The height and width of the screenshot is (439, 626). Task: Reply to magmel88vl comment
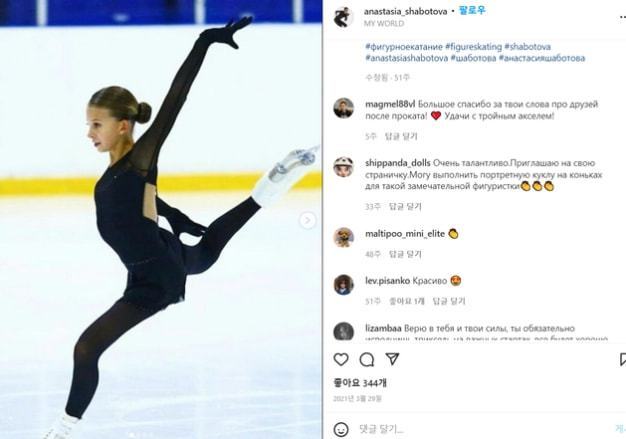coord(401,137)
